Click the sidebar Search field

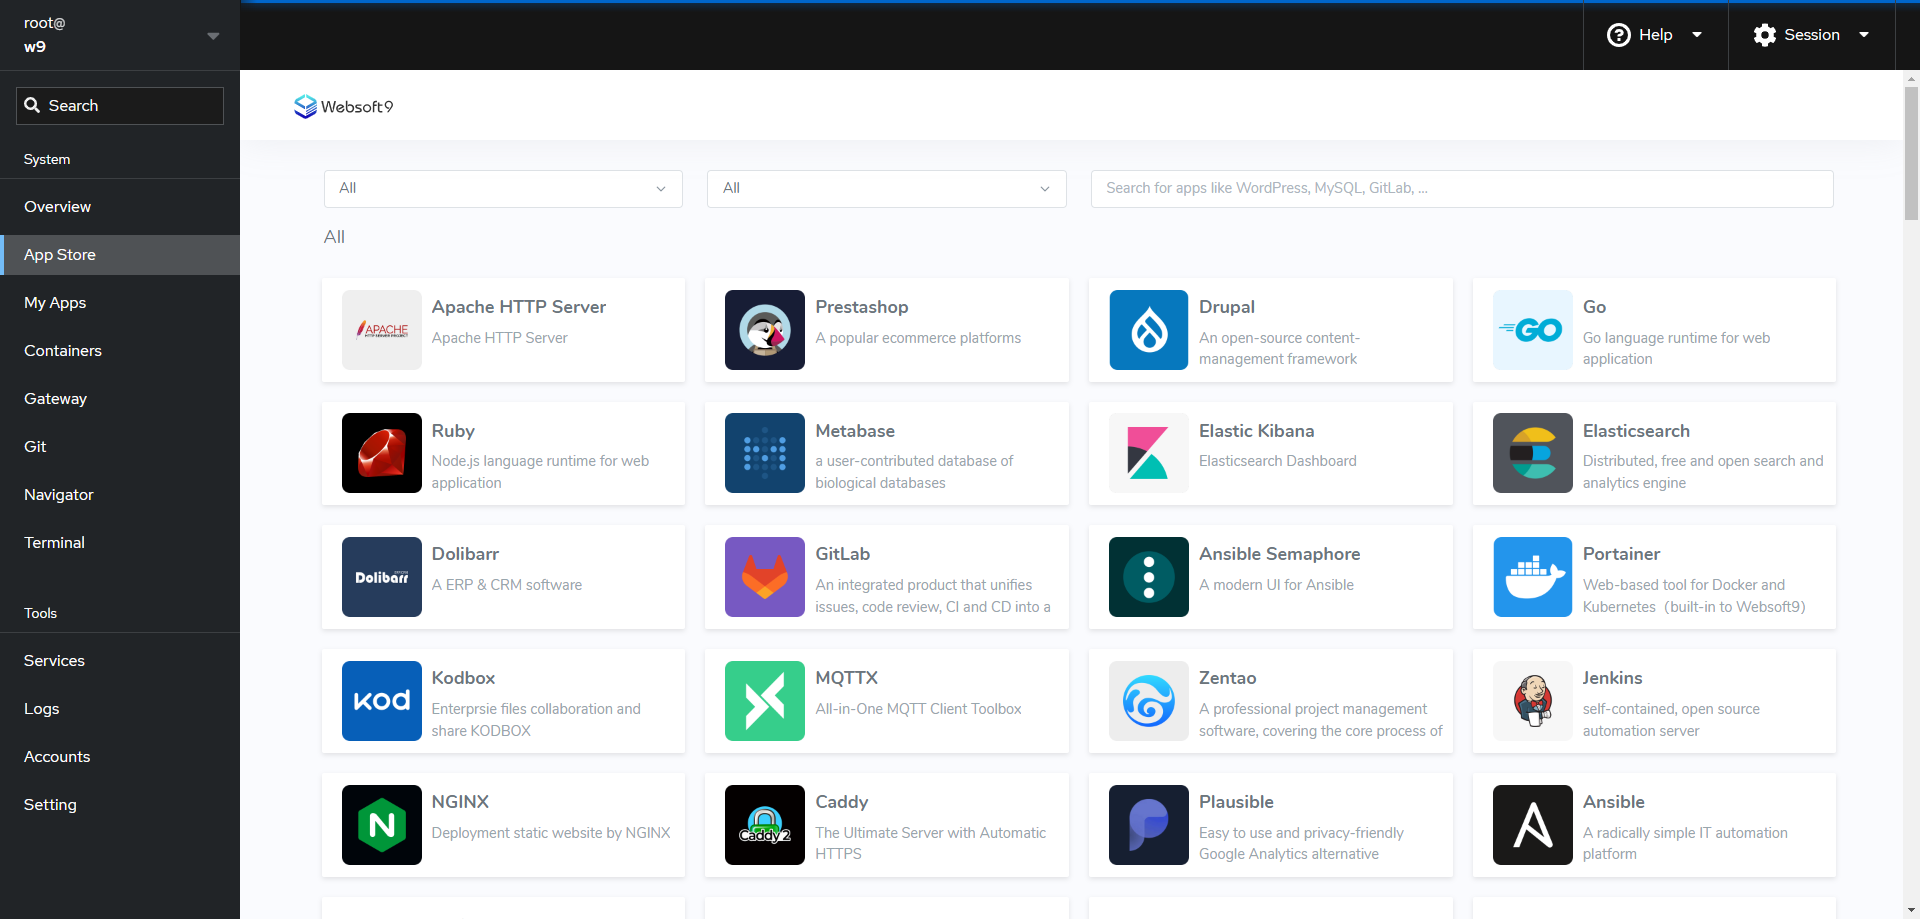120,106
